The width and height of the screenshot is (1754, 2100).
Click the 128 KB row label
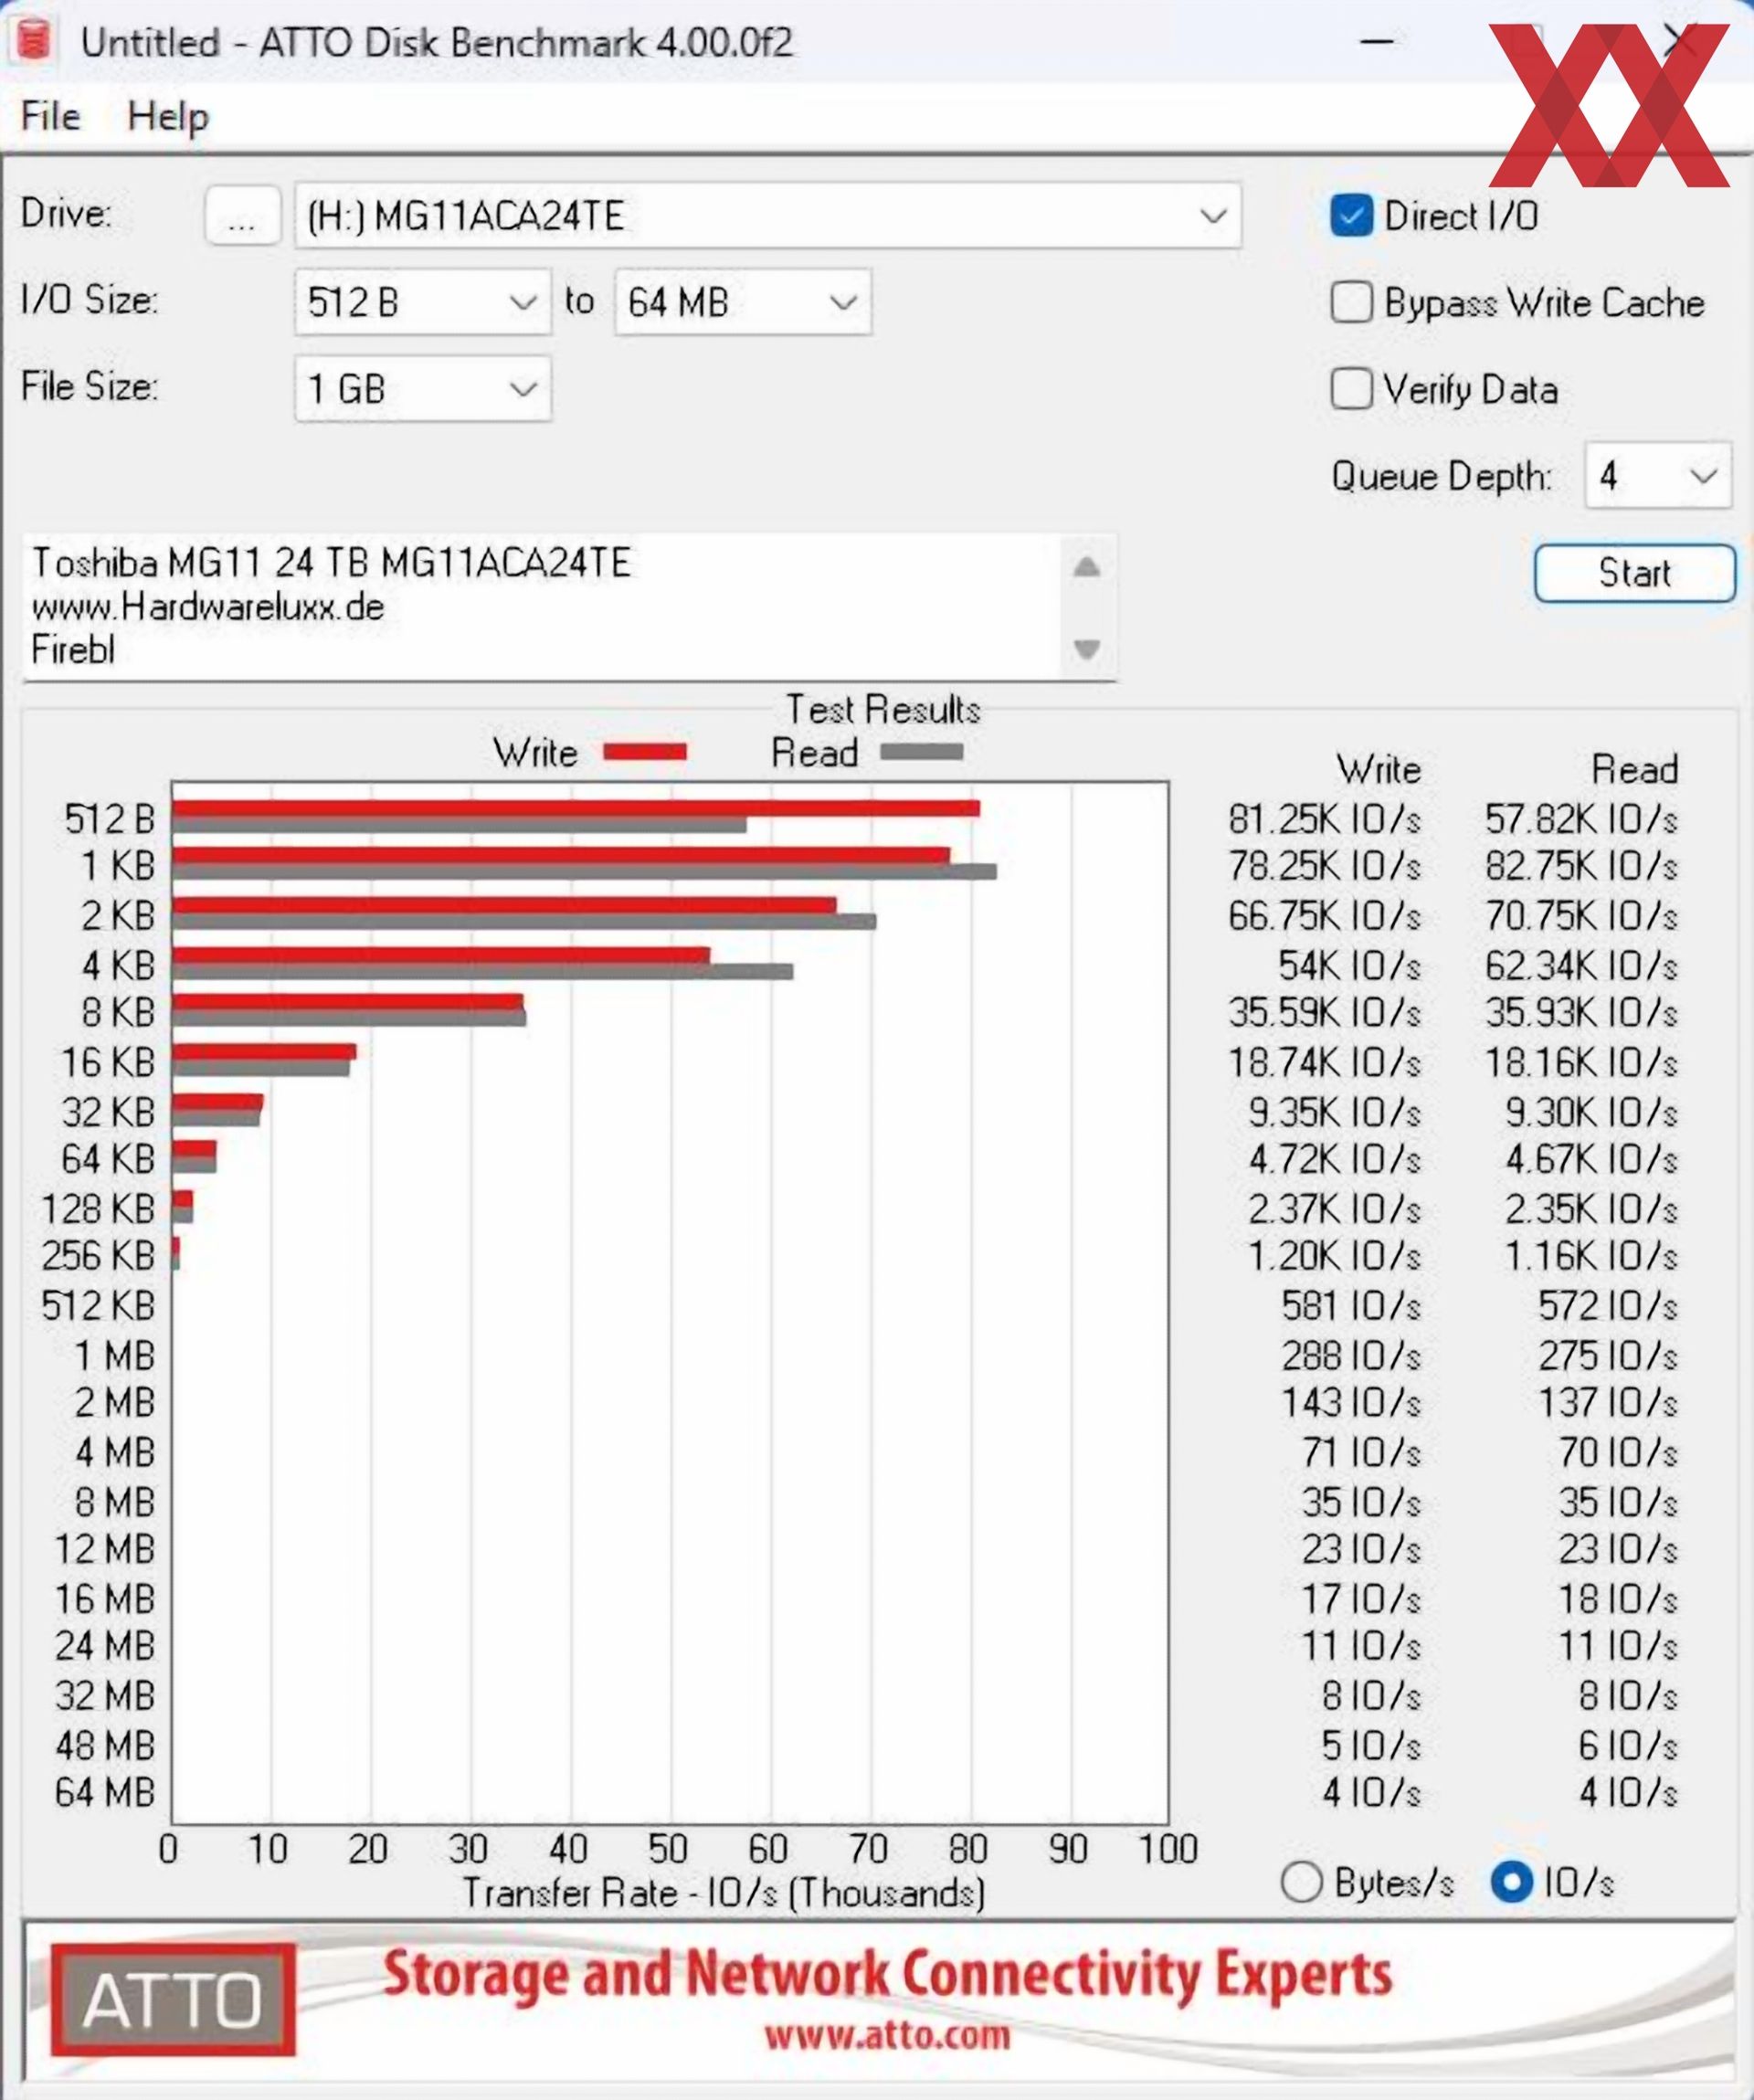[98, 1209]
